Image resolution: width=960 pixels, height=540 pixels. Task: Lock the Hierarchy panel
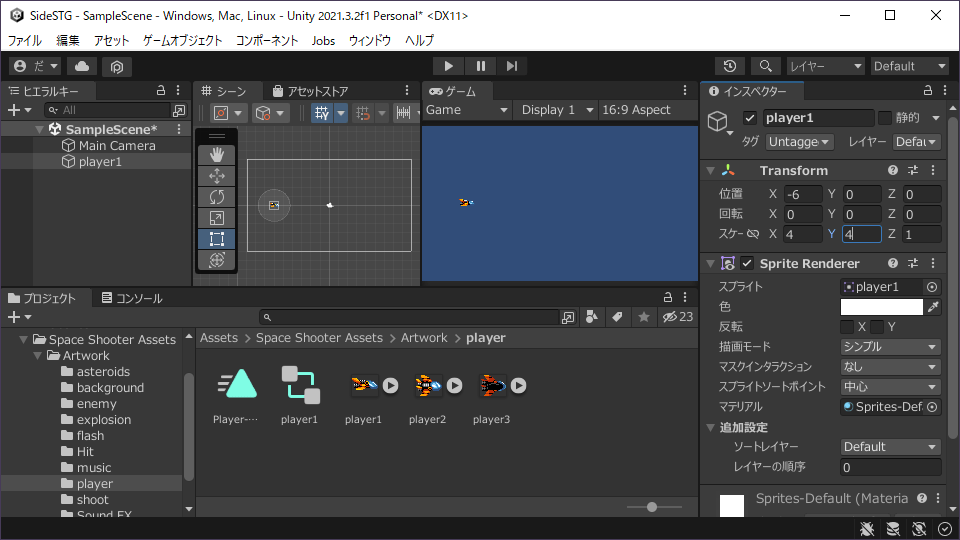point(161,91)
